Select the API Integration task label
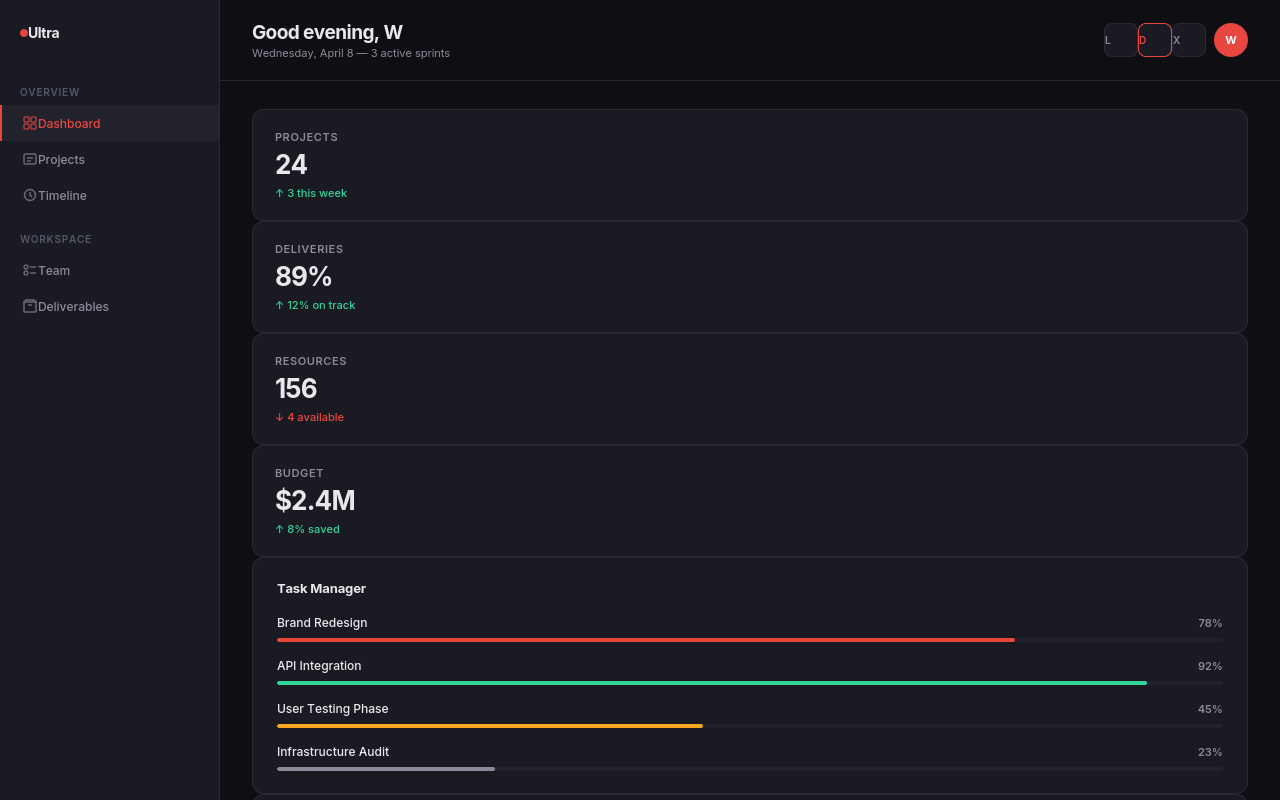Screen dimensions: 1280x800 pyautogui.click(x=319, y=666)
